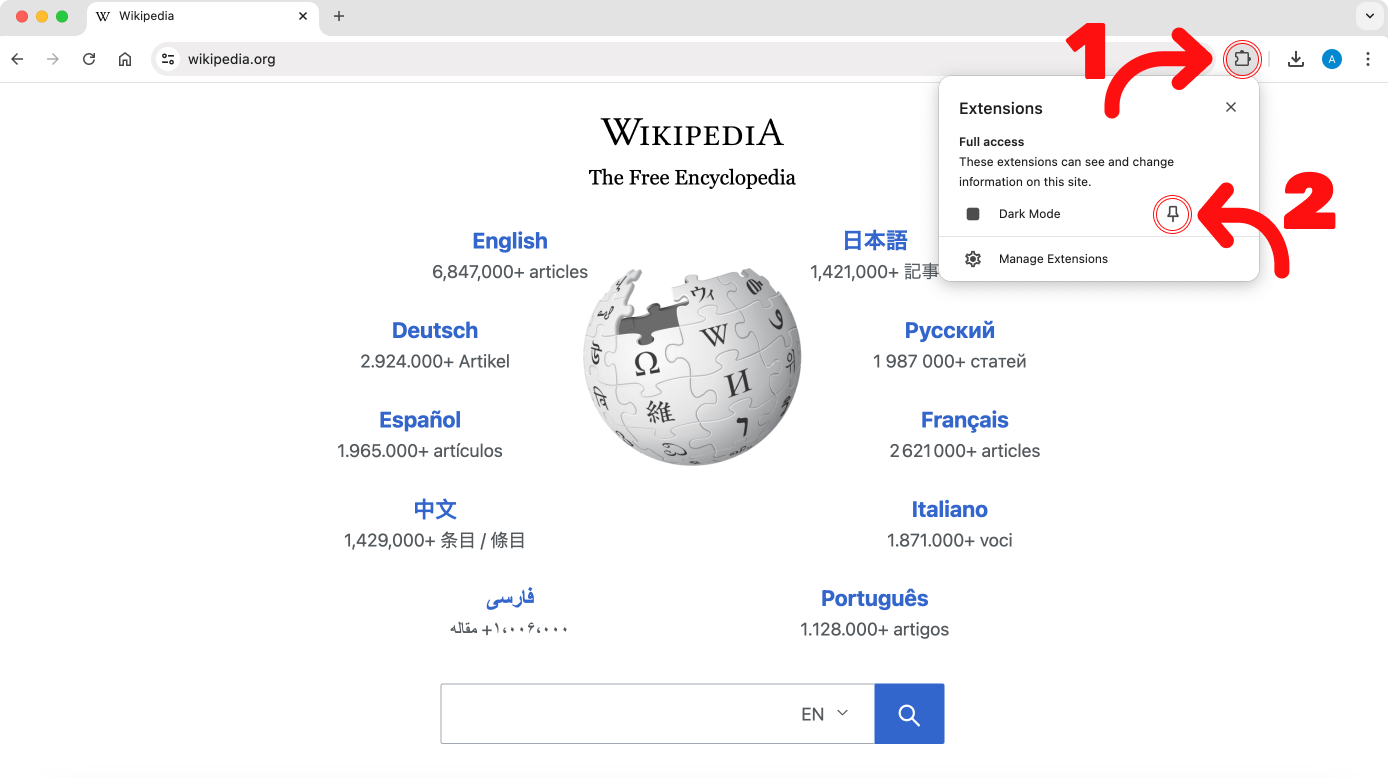
Task: Open Español Wikipedia link
Action: coord(420,420)
